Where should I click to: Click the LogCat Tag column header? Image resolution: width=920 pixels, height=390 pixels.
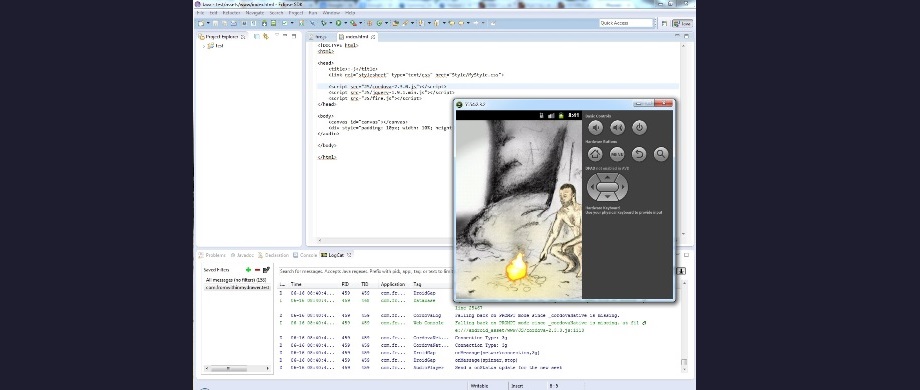pyautogui.click(x=417, y=284)
